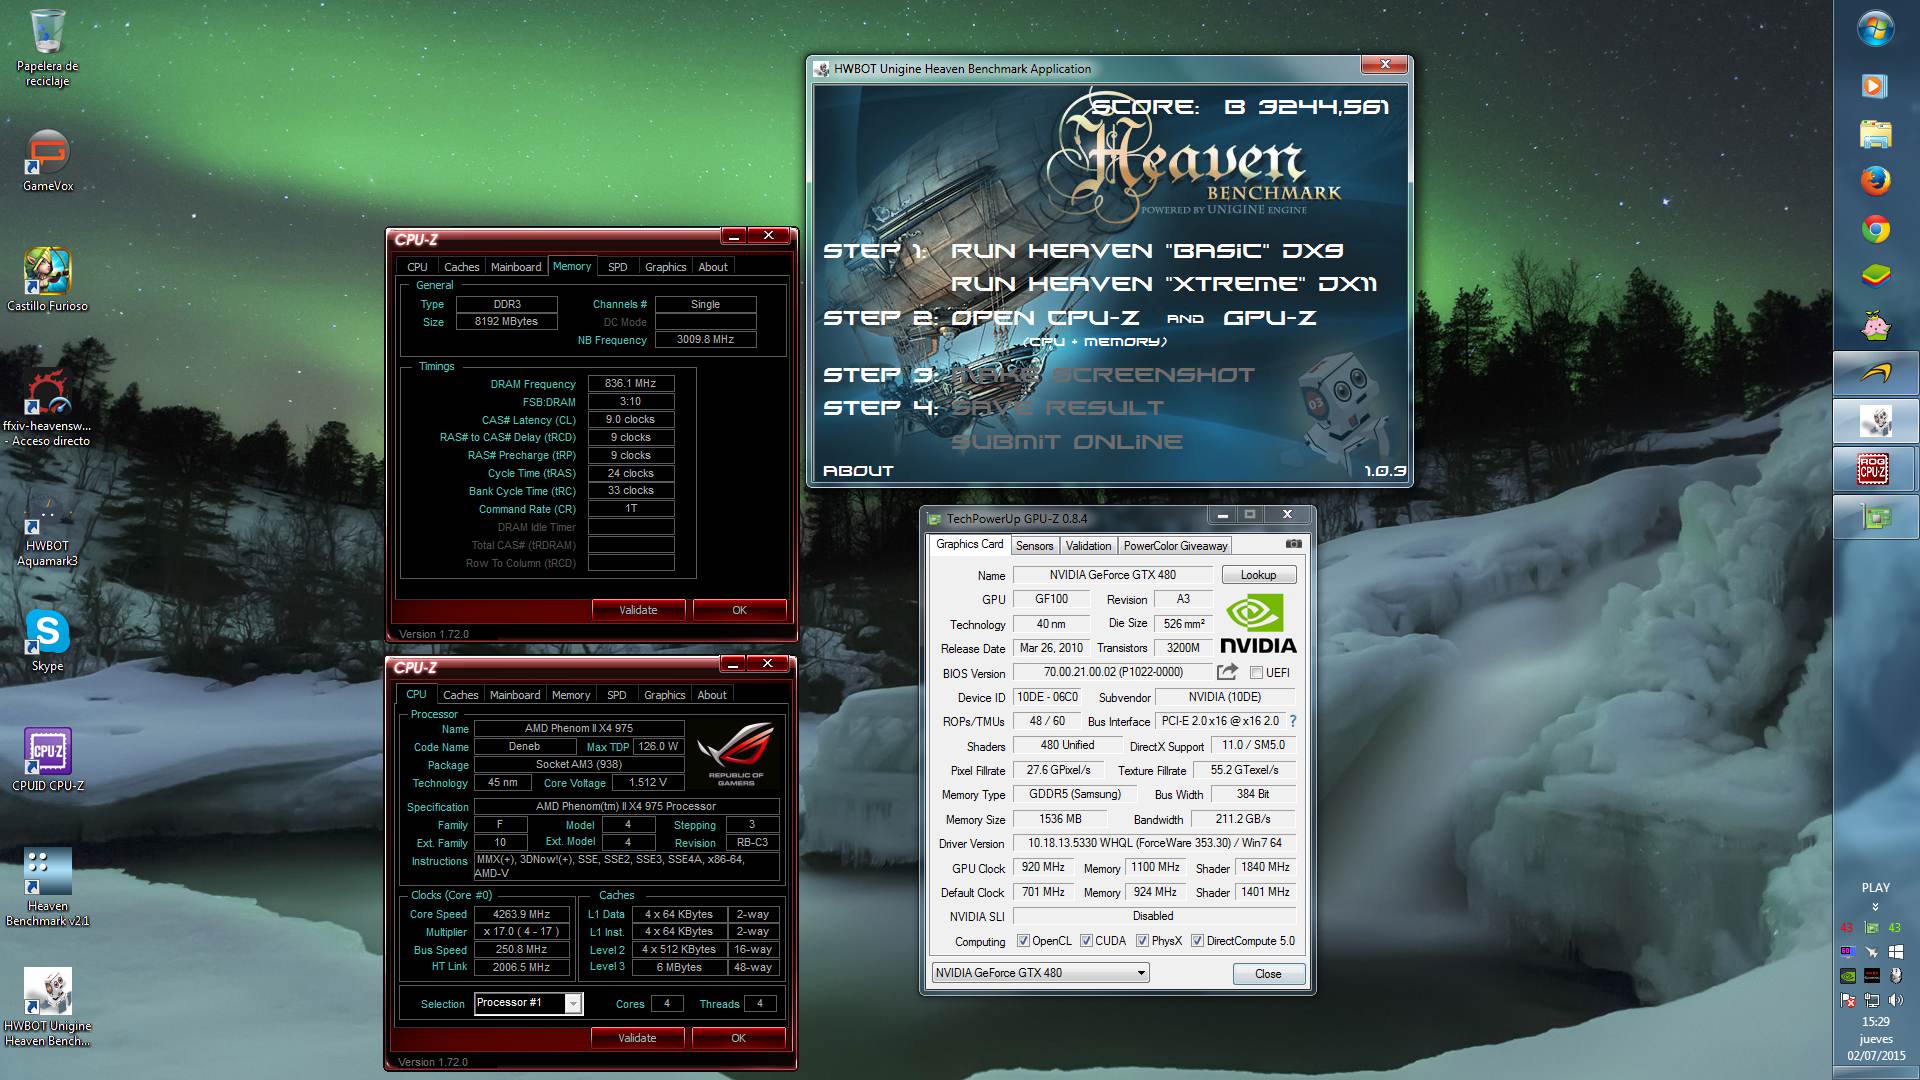Open the HWBOT Unigine Heaven Bench desktop shortcut
This screenshot has height=1080, width=1920.
coord(47,1008)
